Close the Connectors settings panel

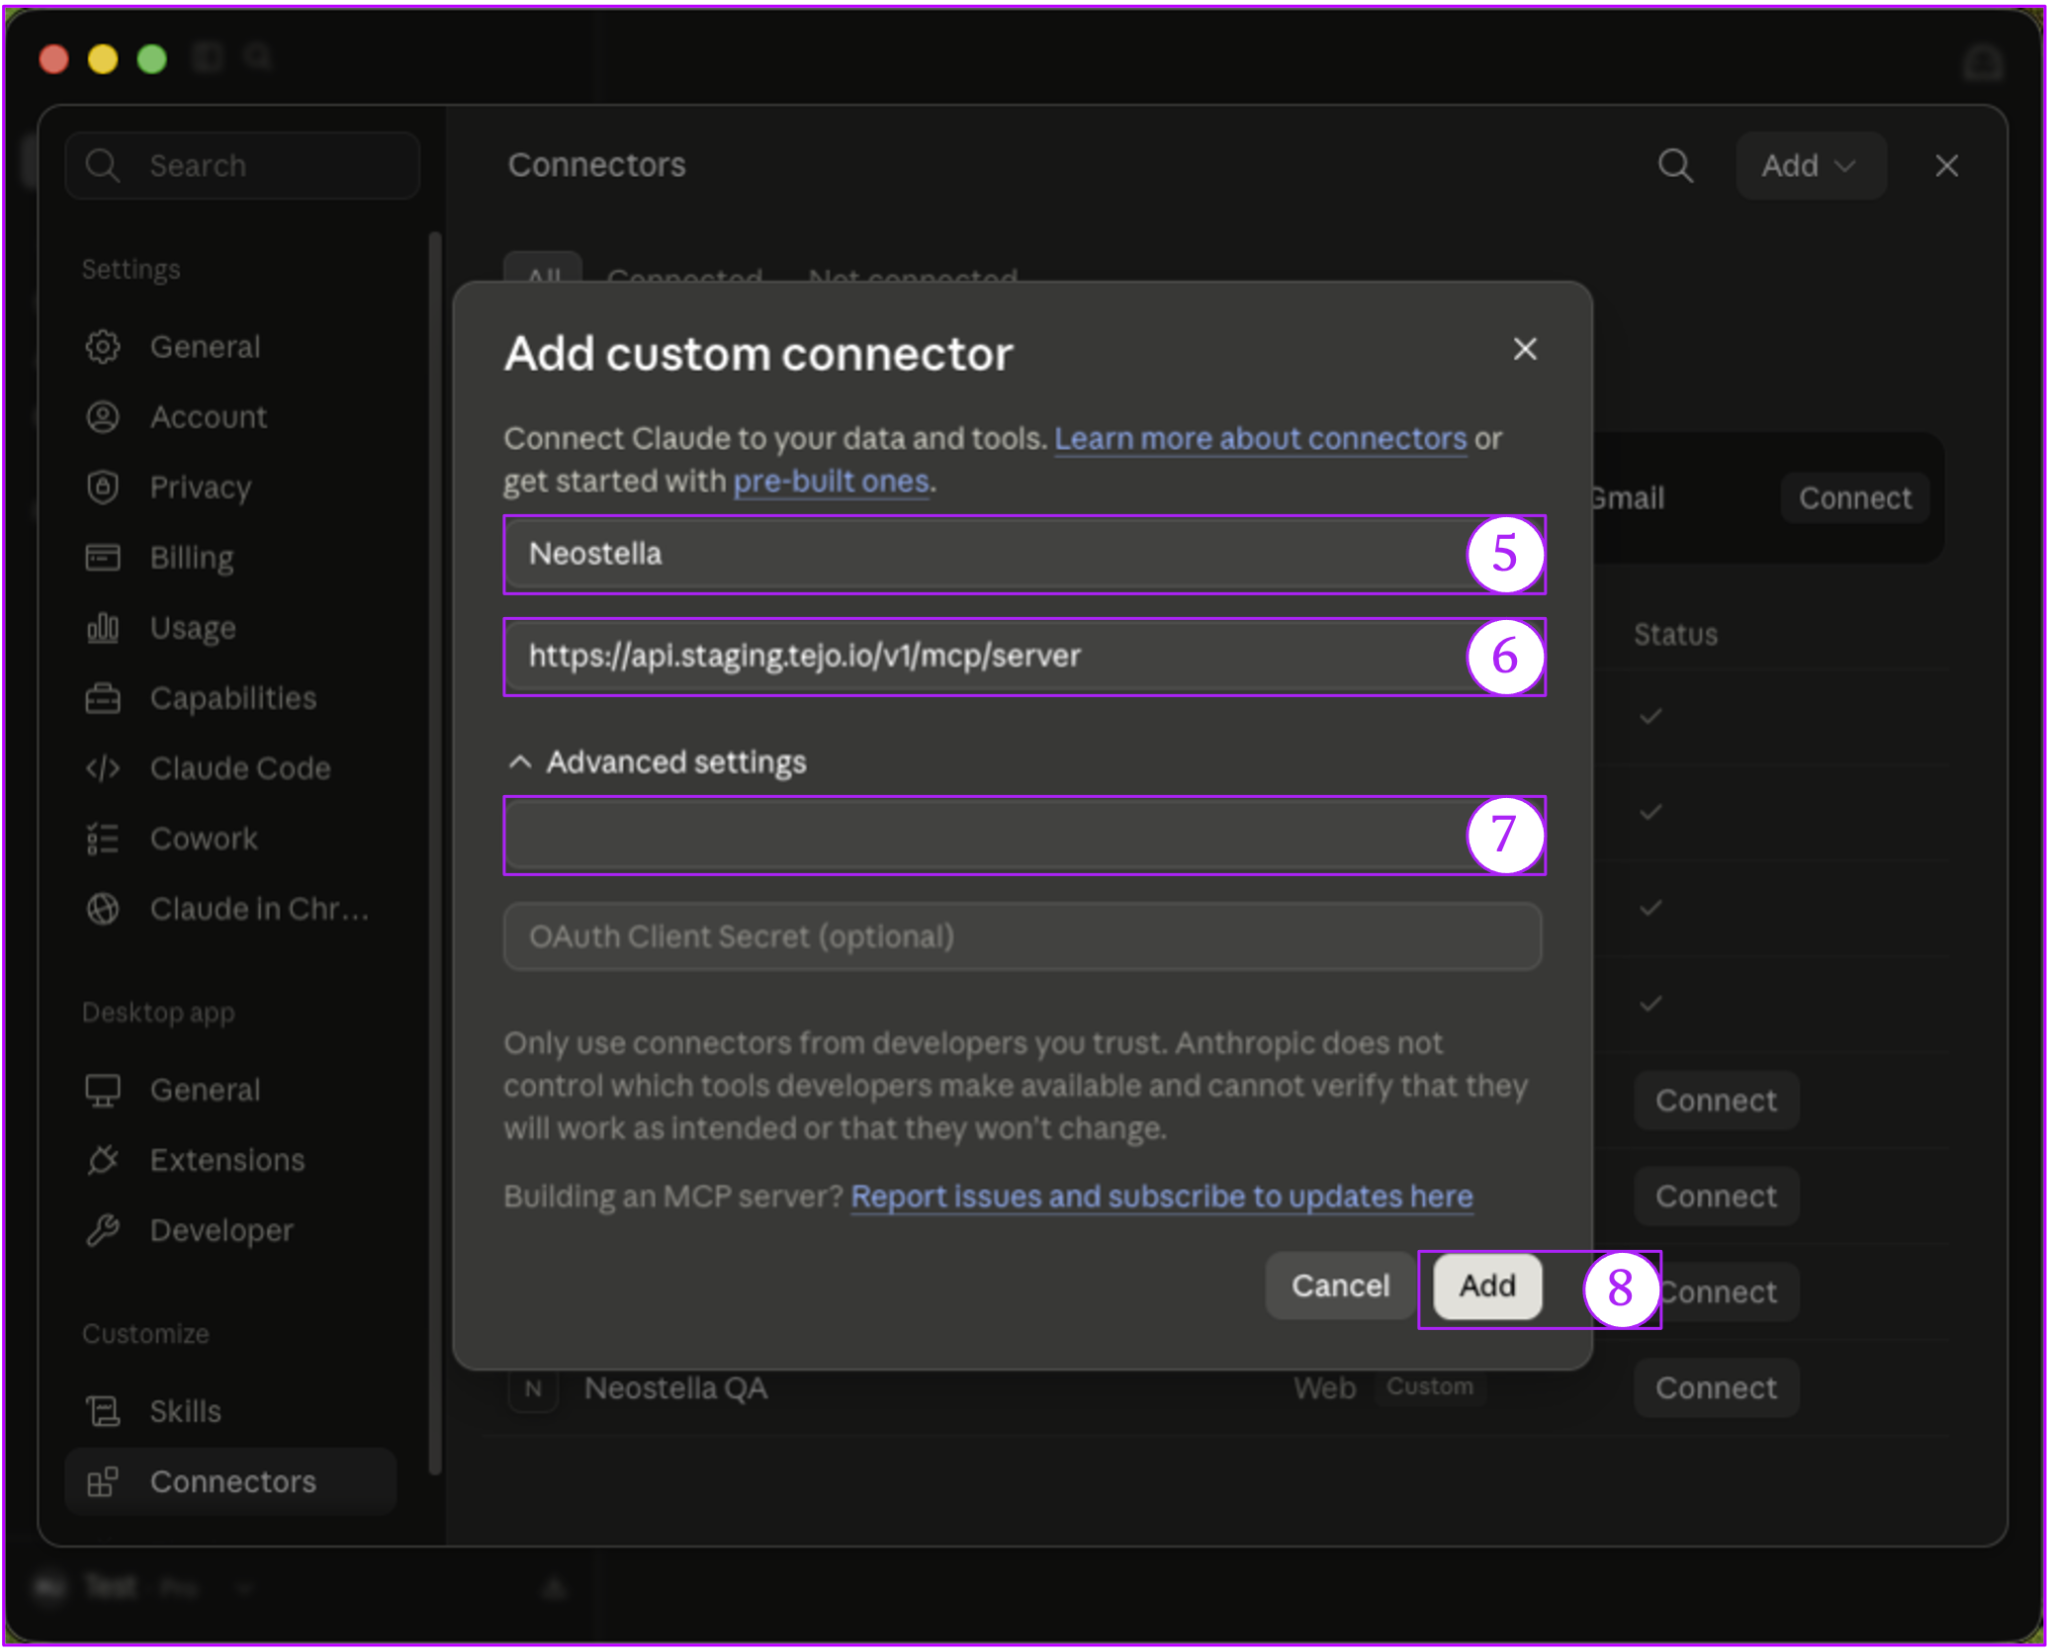point(1946,166)
